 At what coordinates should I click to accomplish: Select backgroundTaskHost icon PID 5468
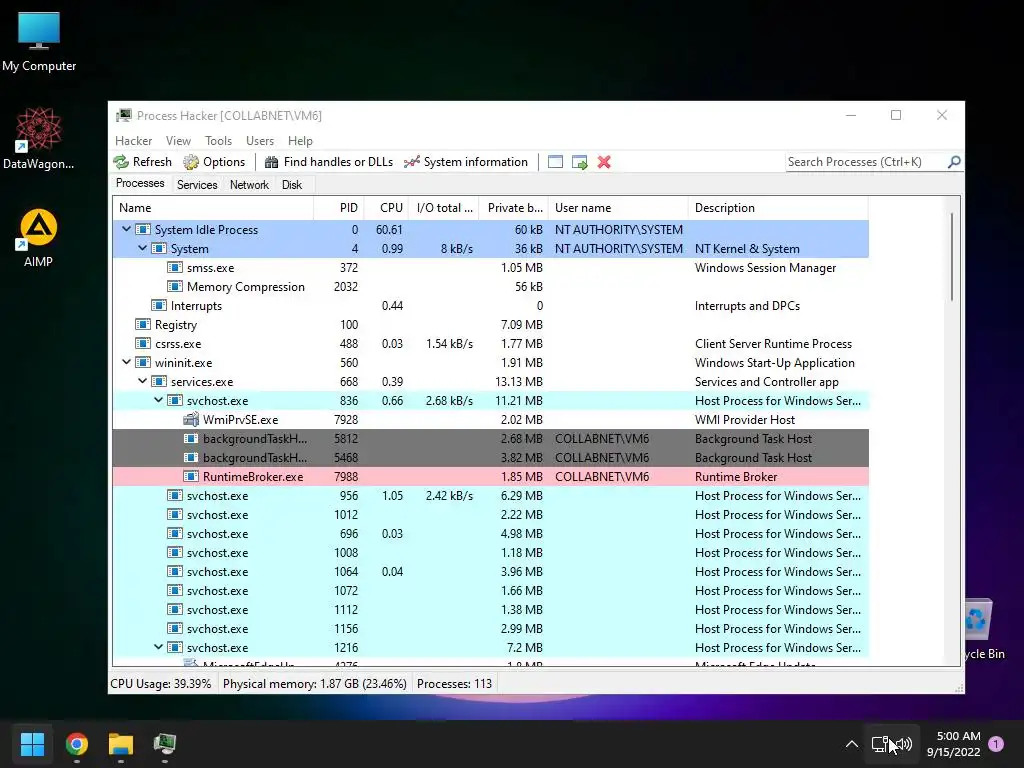[x=191, y=457]
